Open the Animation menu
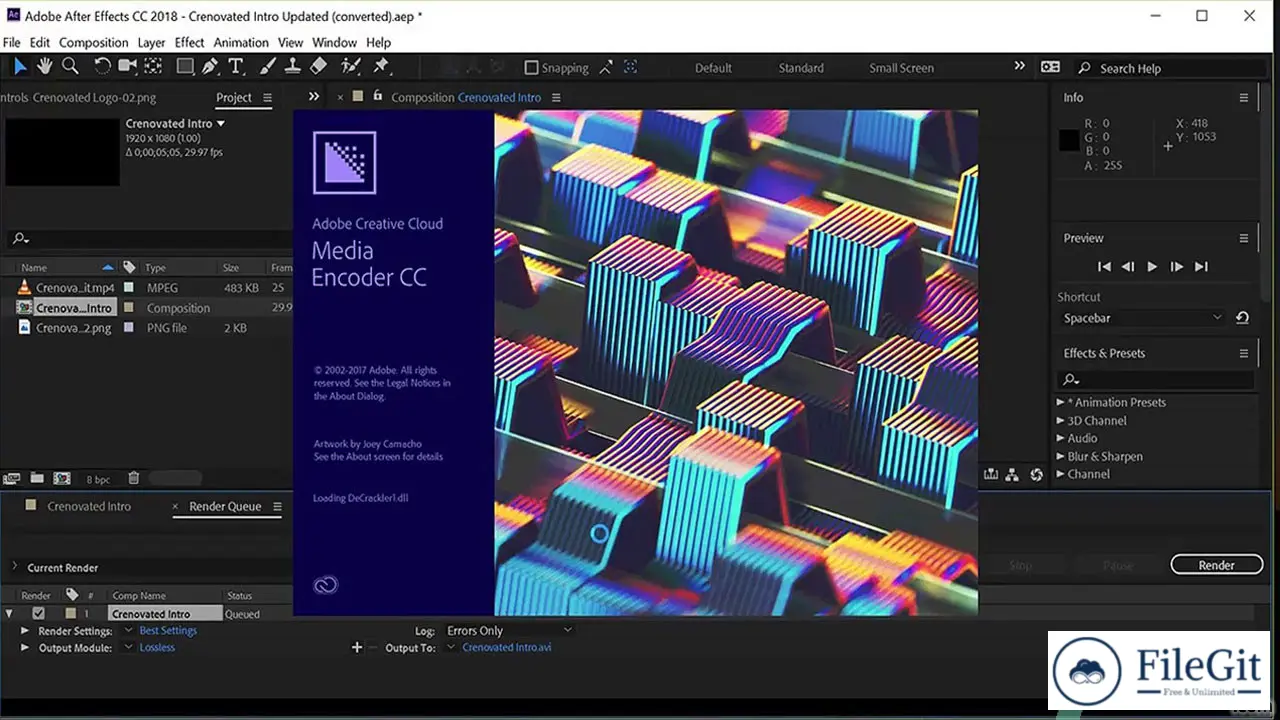The image size is (1280, 720). point(241,43)
